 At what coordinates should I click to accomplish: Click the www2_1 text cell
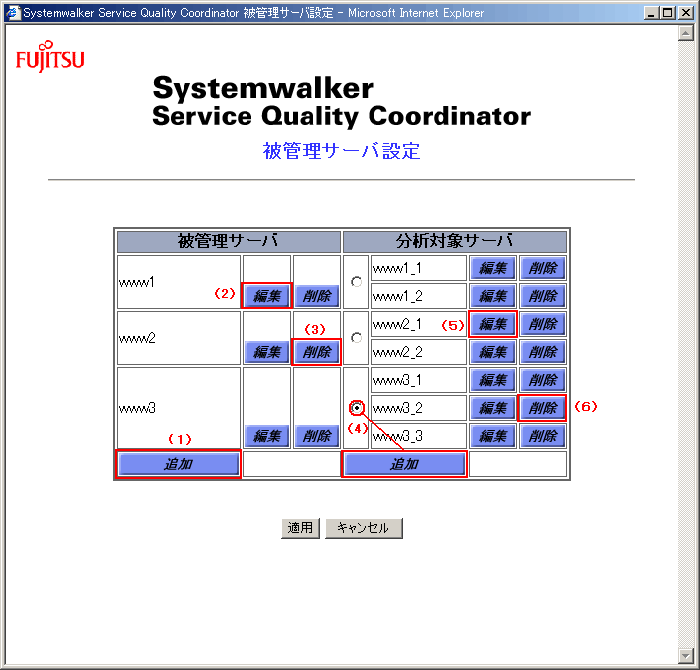tap(419, 324)
